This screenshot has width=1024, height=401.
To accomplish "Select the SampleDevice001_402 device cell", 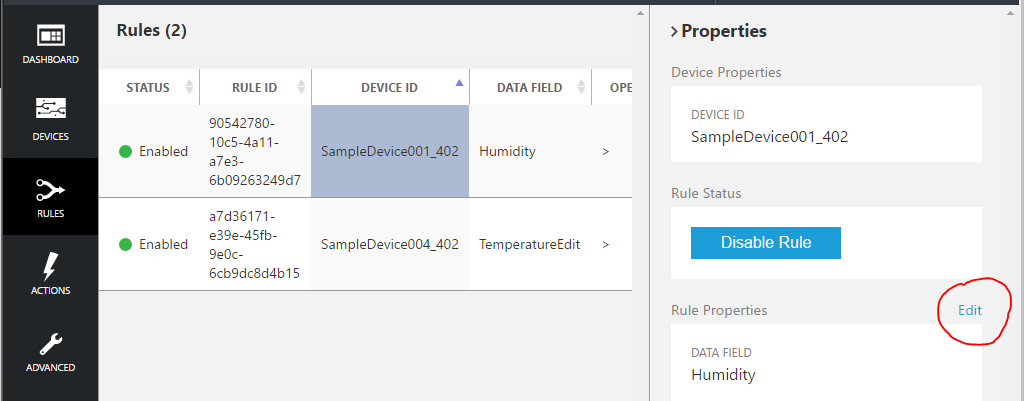I will coord(389,152).
